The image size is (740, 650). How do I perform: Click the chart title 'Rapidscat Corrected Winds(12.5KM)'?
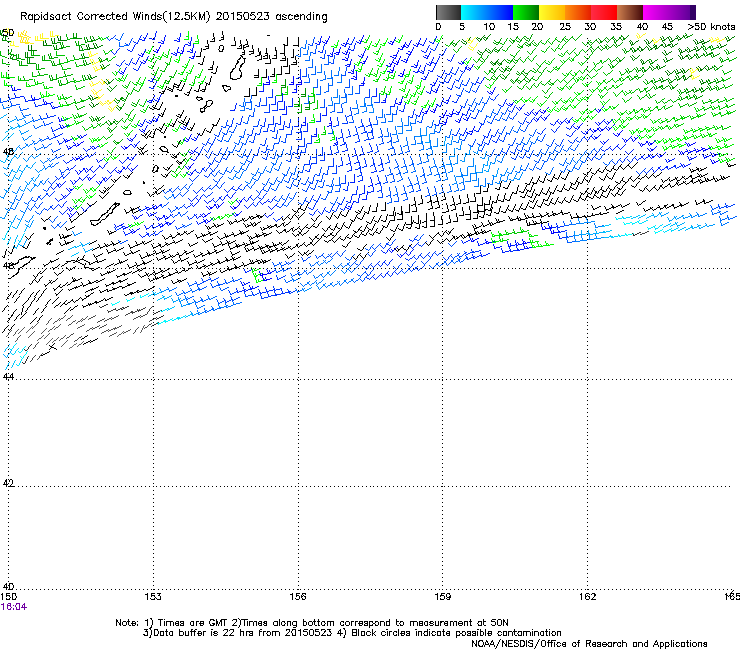point(115,17)
